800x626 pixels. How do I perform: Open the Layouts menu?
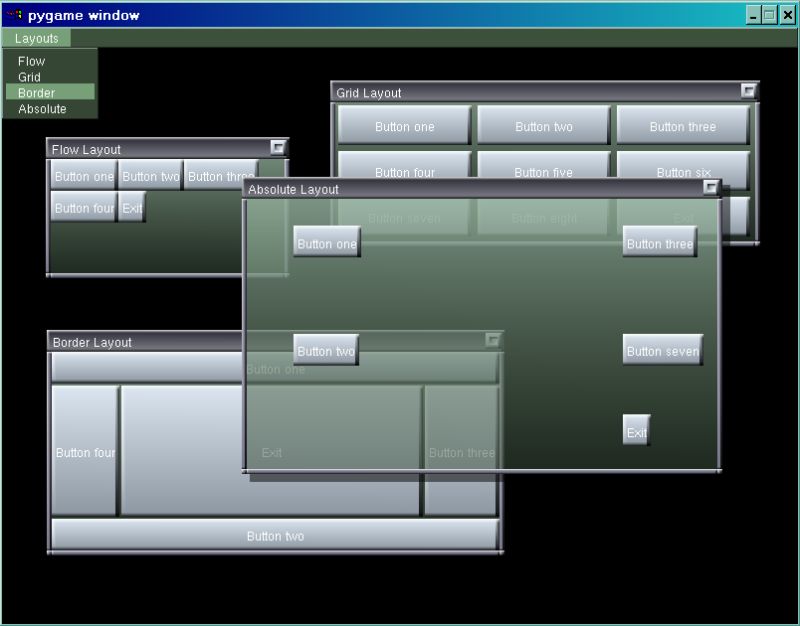click(36, 38)
